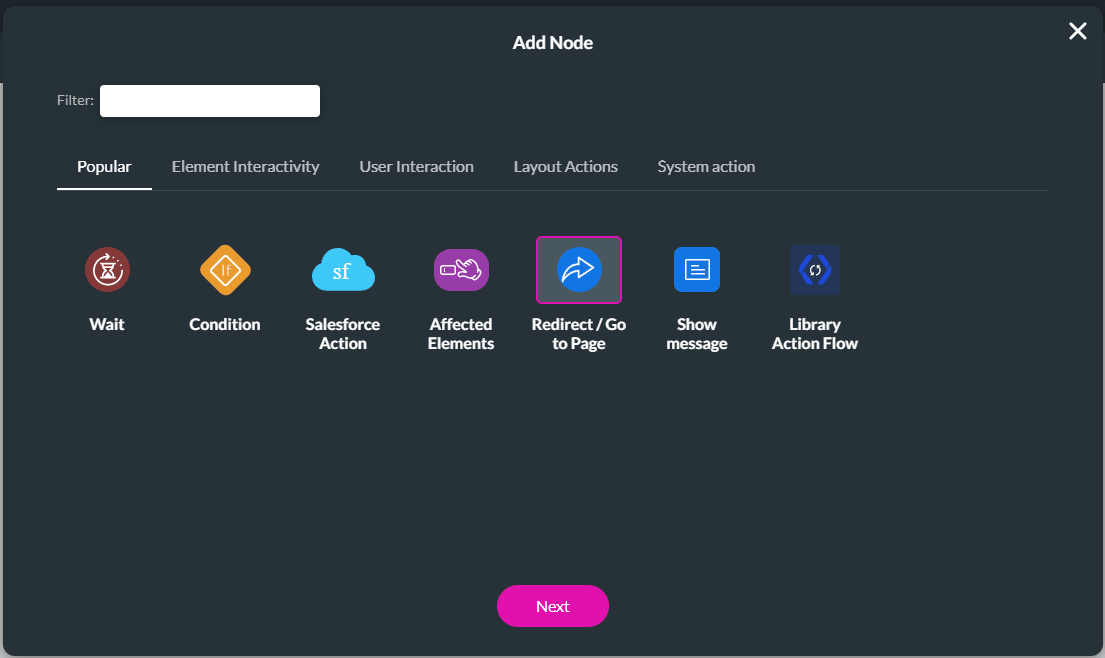Switch to the Layout Actions tab
This screenshot has width=1105, height=658.
[x=565, y=166]
